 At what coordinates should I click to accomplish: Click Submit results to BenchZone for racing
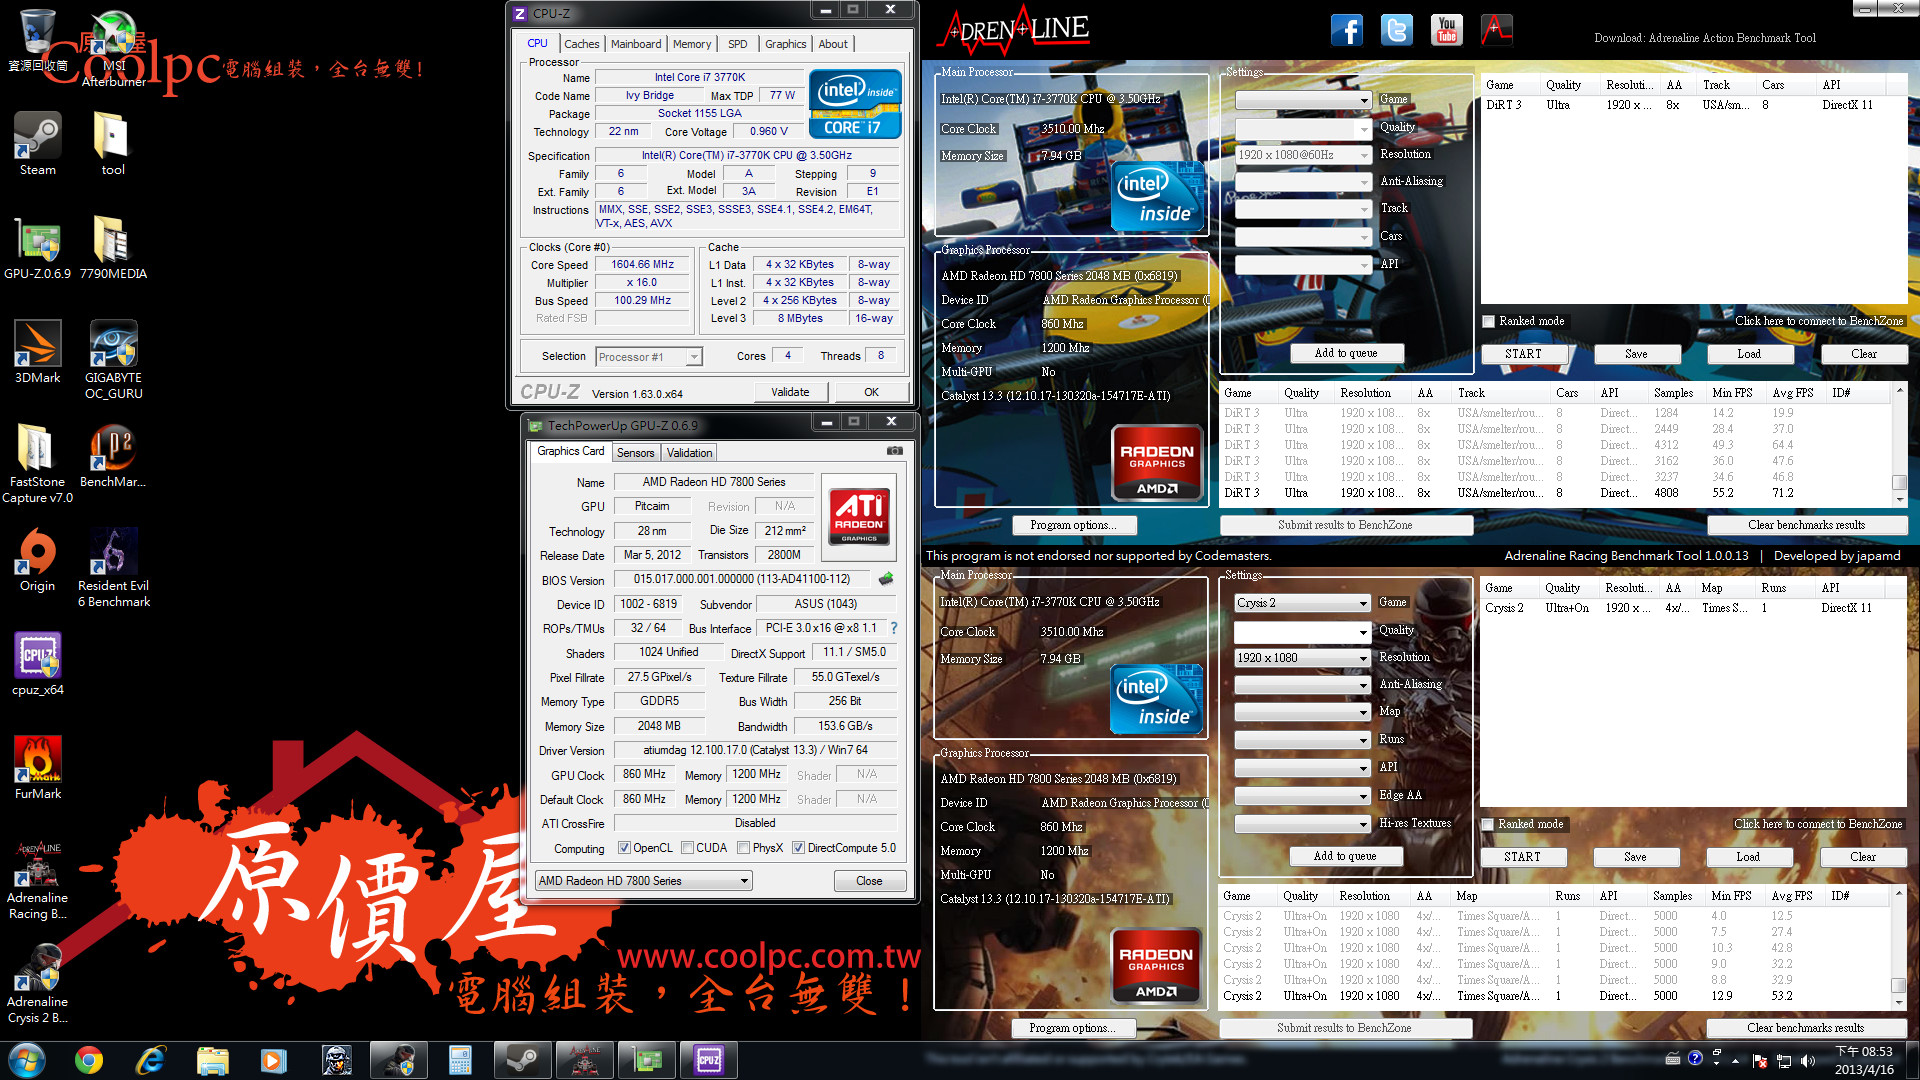pyautogui.click(x=1345, y=525)
